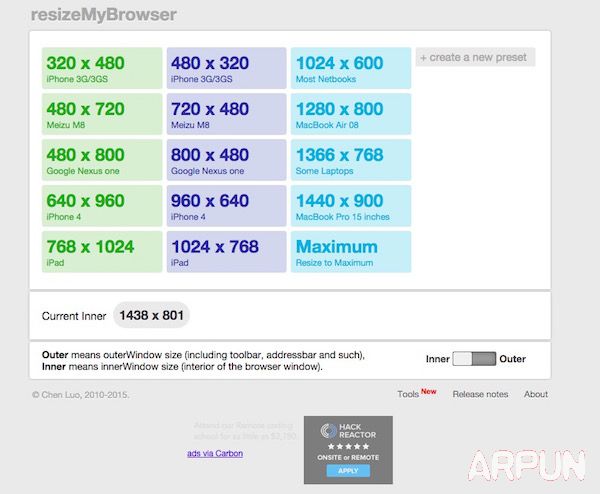Choose the 480 x 320 iPhone 3G/3GS preset
Image resolution: width=600 pixels, height=494 pixels.
[x=226, y=69]
